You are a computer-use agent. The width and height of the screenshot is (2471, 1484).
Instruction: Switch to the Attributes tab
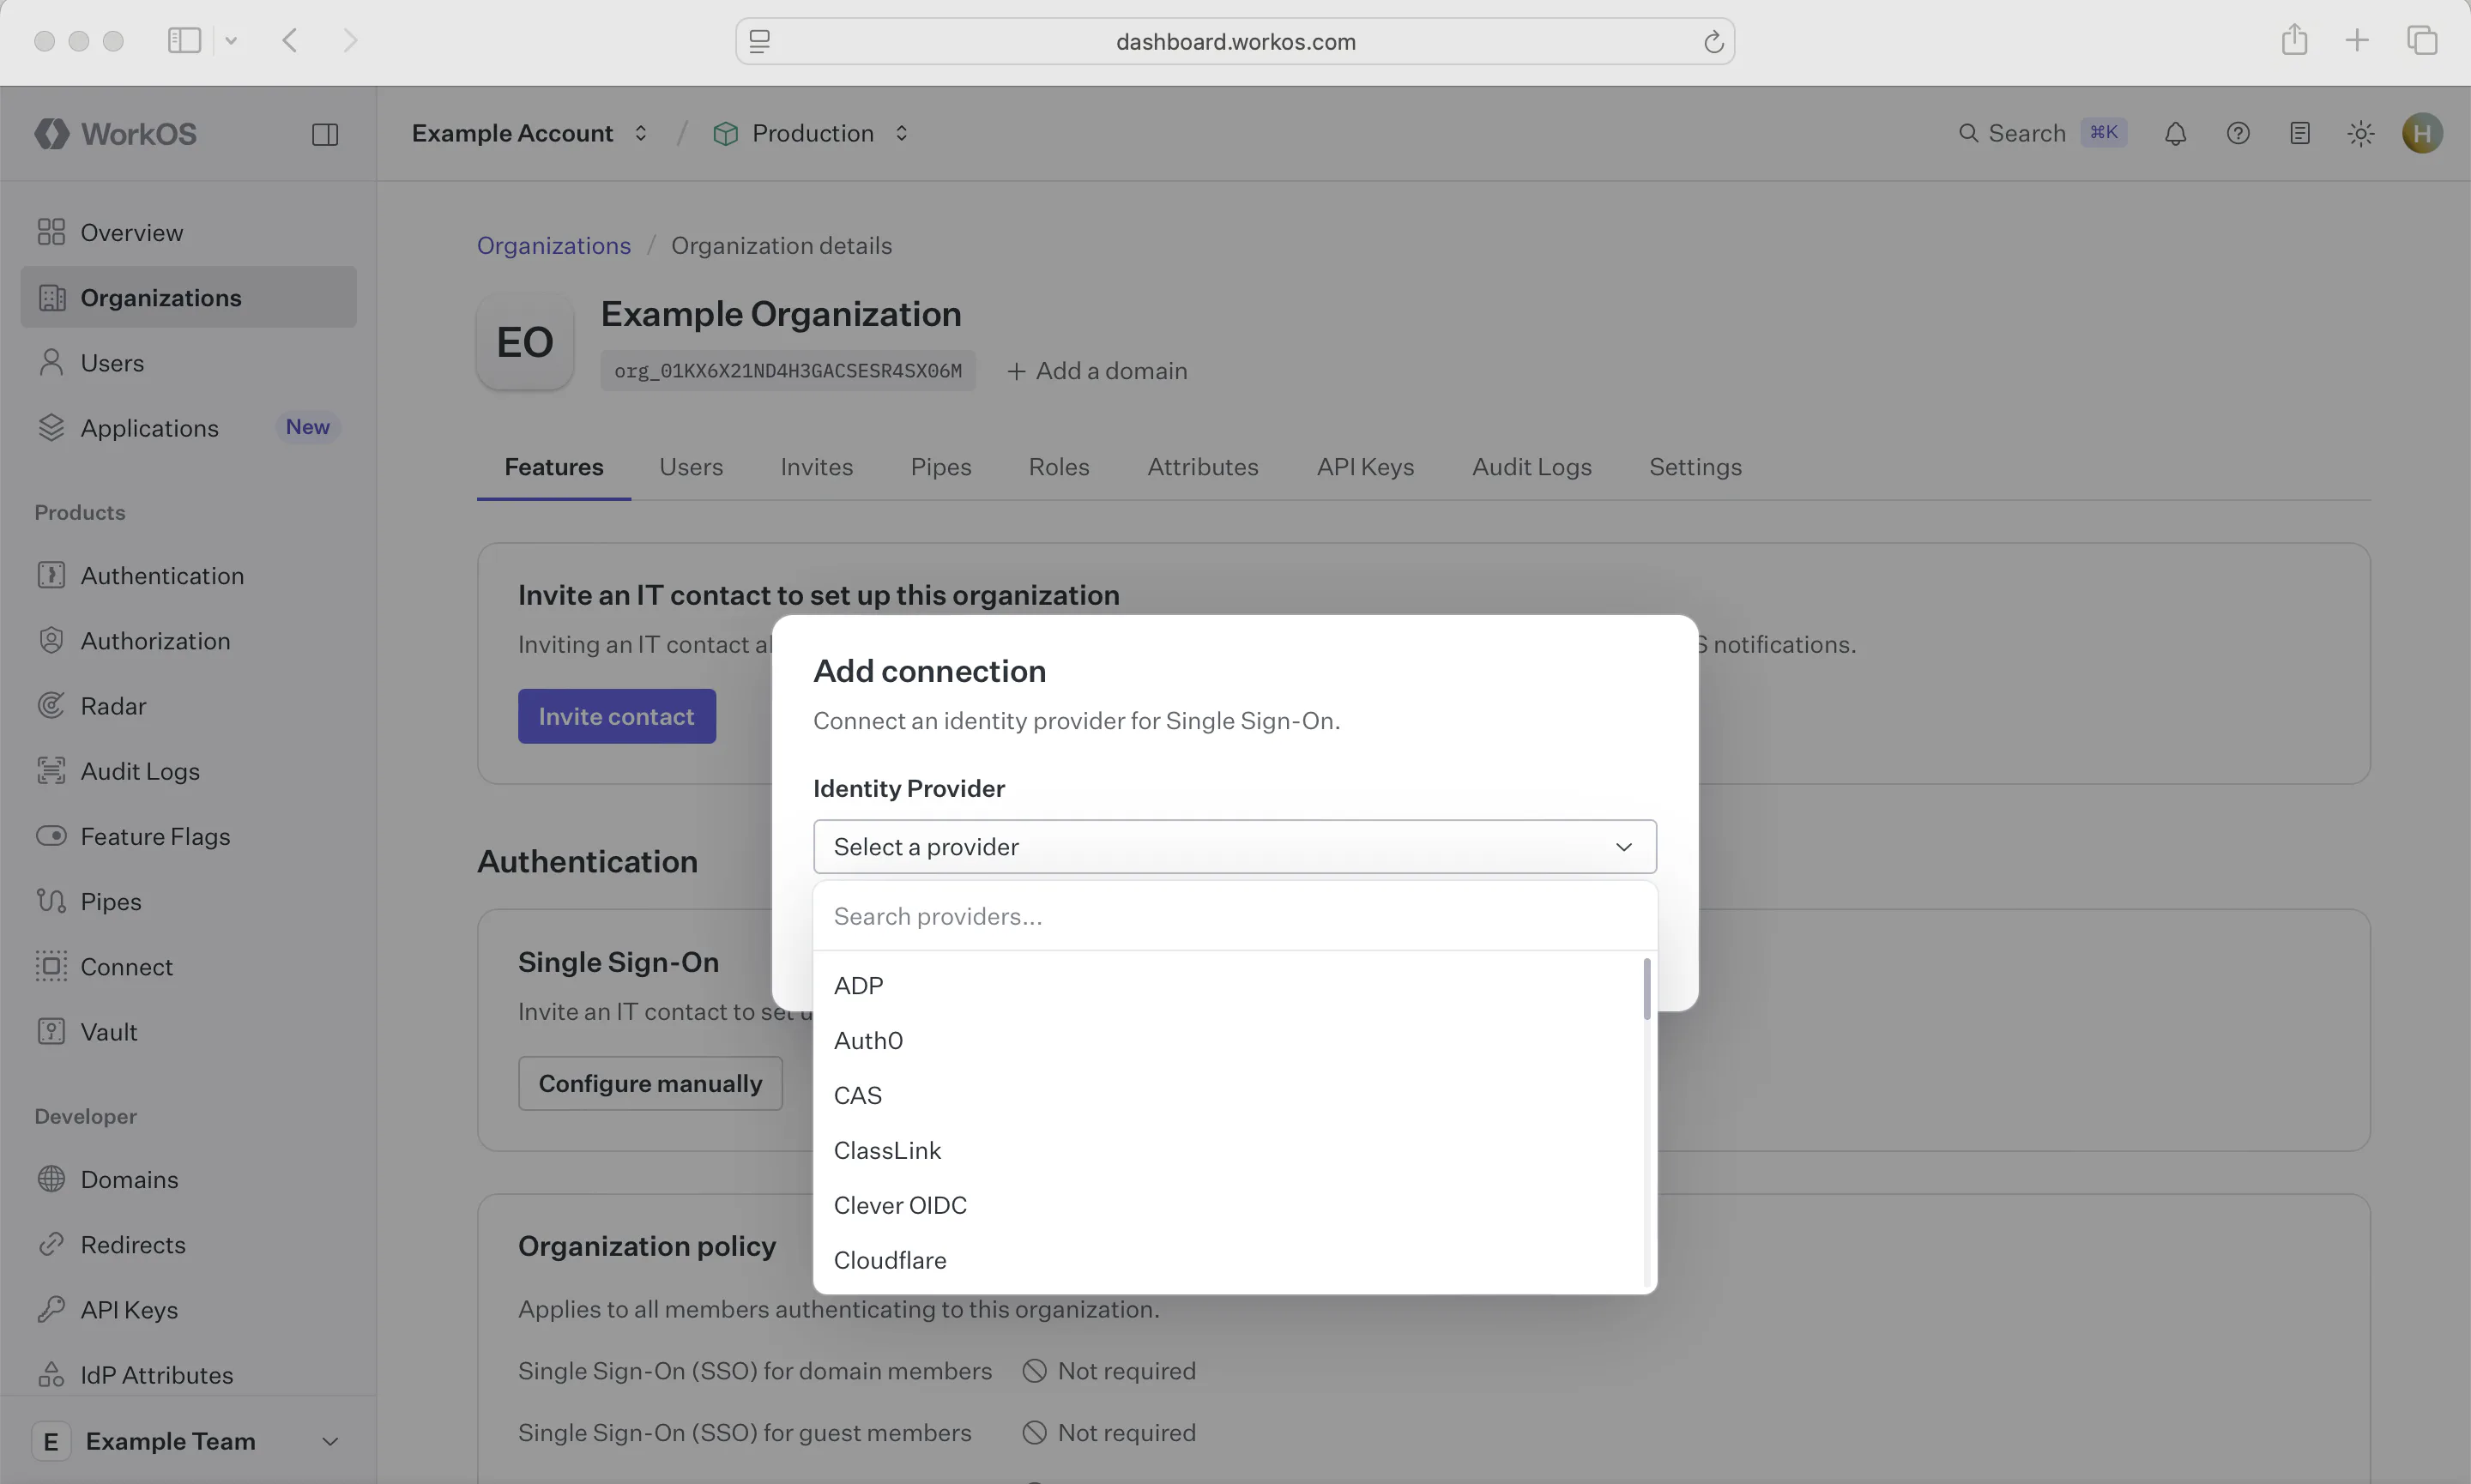point(1202,466)
